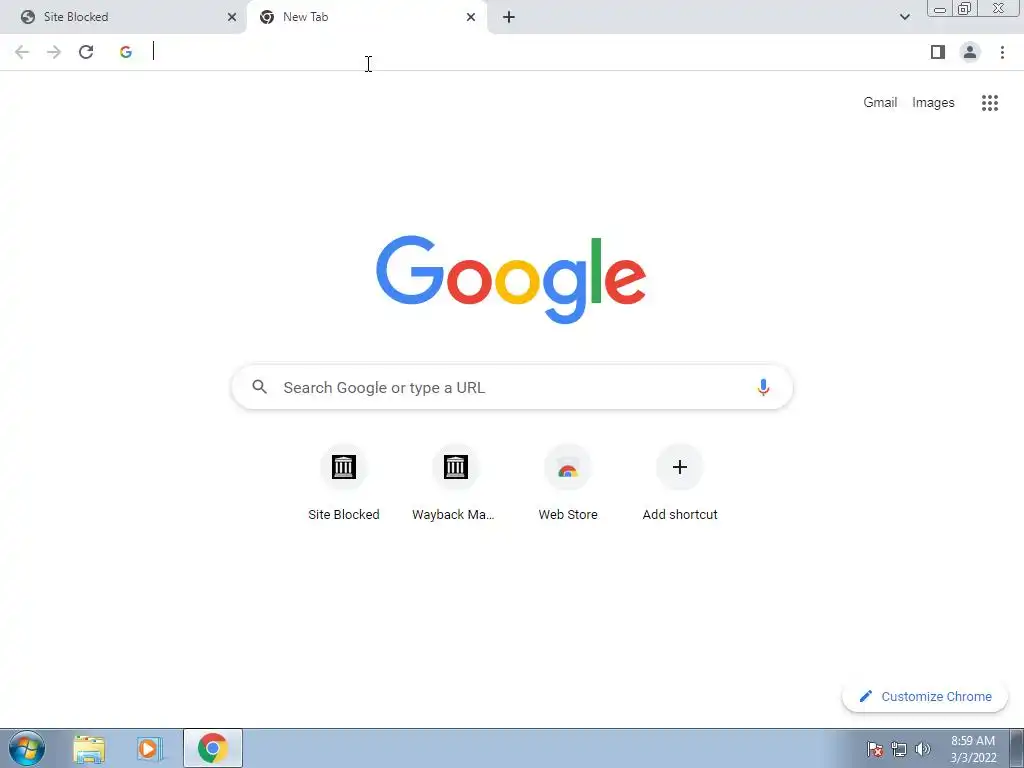Image resolution: width=1024 pixels, height=768 pixels.
Task: Click the Google G icon in the address bar
Action: (x=126, y=52)
